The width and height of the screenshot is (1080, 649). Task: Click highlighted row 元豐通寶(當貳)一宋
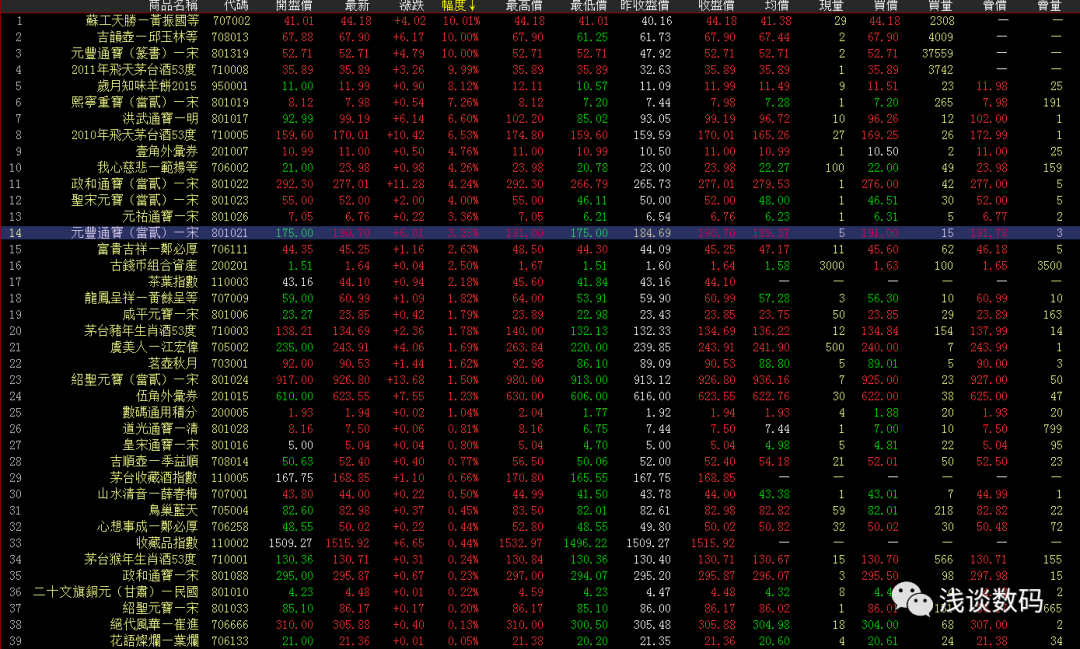tap(540, 233)
